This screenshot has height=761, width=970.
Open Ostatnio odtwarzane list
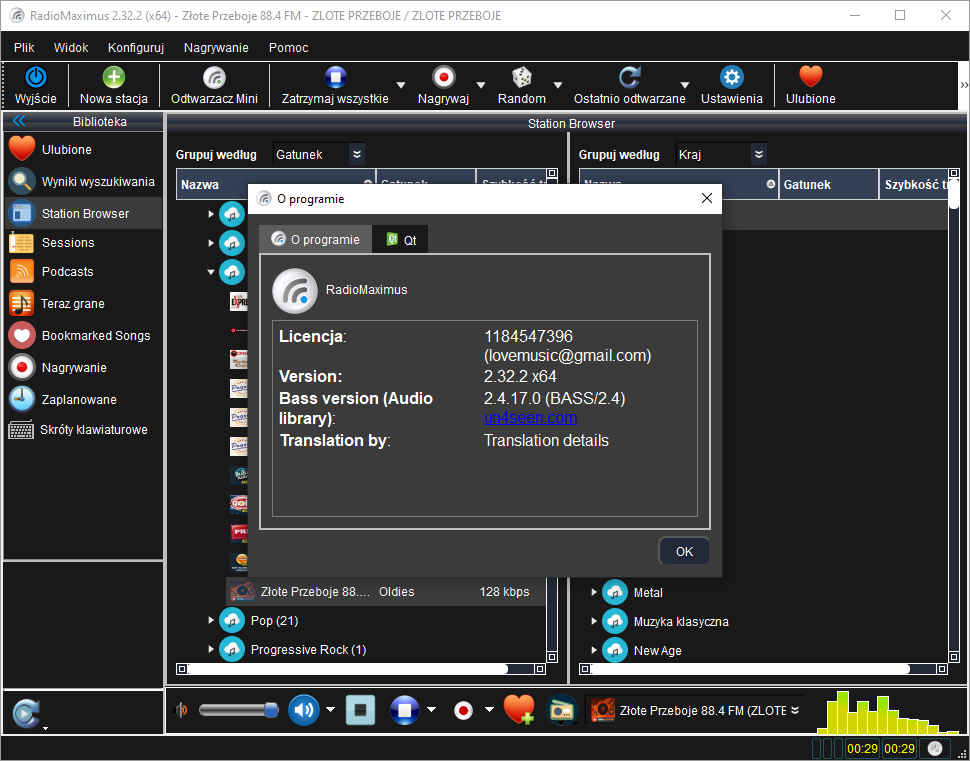click(630, 85)
